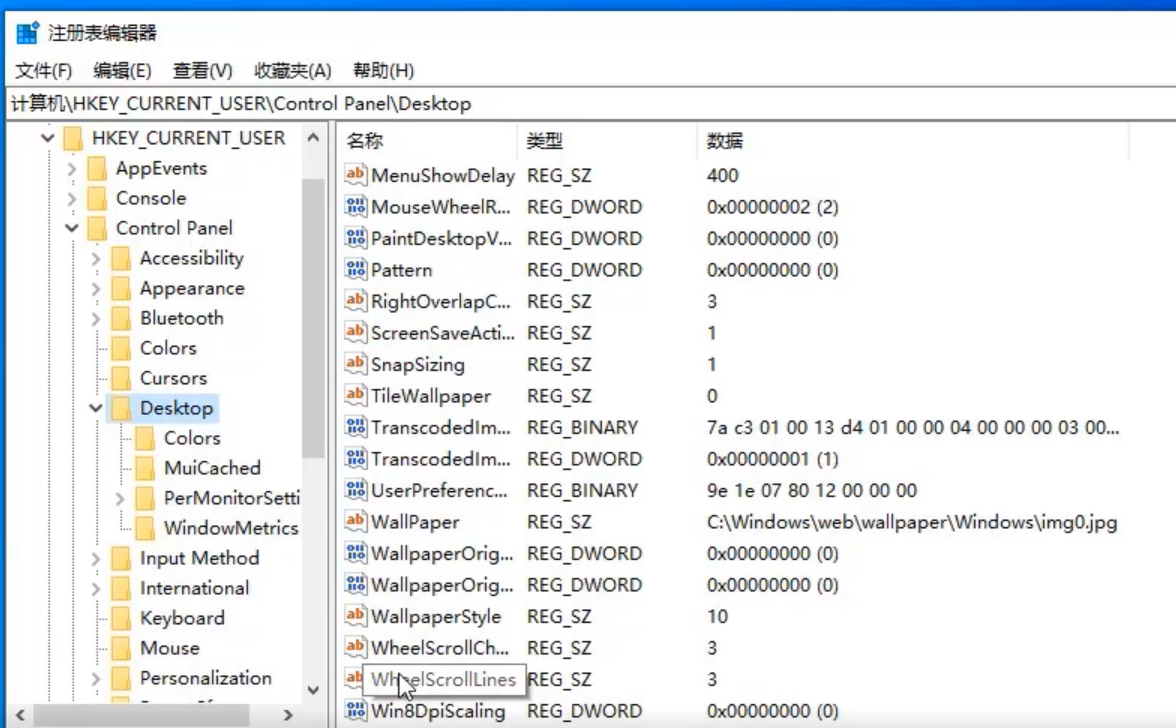1176x728 pixels.
Task: Select the International key
Action: coord(194,588)
